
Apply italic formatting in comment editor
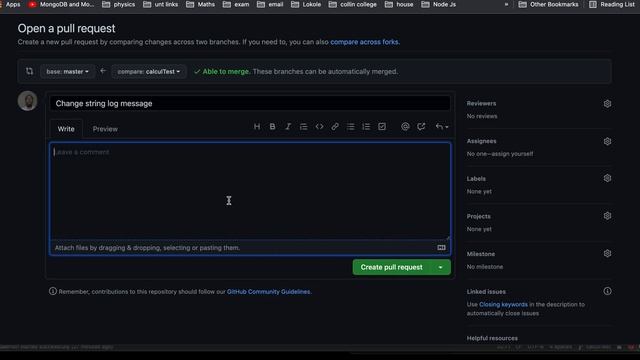click(288, 127)
